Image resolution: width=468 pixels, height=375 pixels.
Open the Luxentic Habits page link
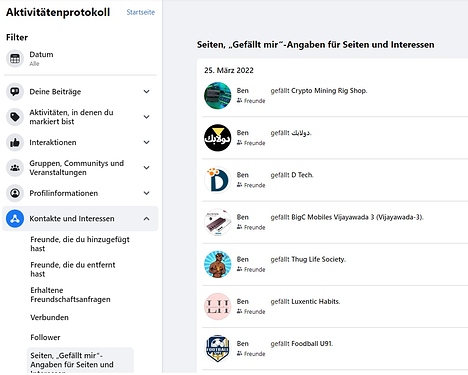point(315,301)
